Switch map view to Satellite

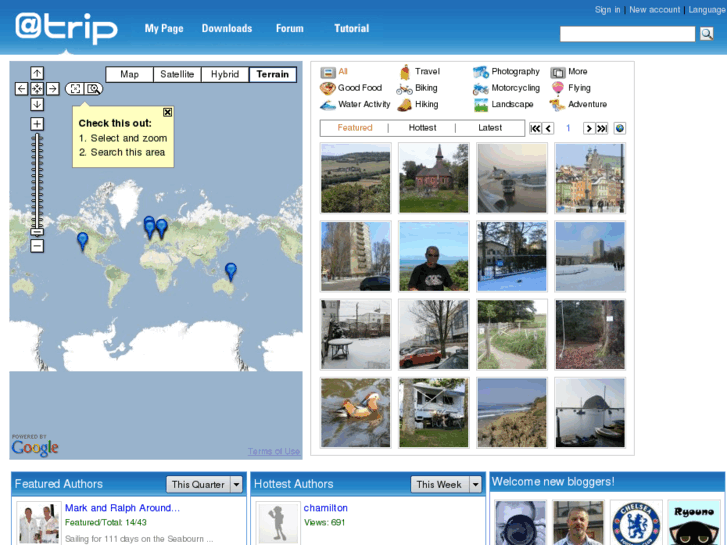[x=177, y=74]
